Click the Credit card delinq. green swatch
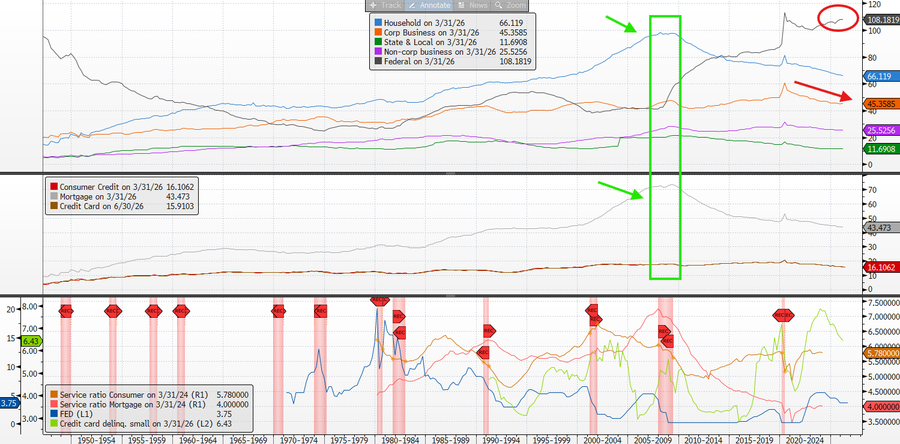The width and height of the screenshot is (900, 444). [53, 423]
